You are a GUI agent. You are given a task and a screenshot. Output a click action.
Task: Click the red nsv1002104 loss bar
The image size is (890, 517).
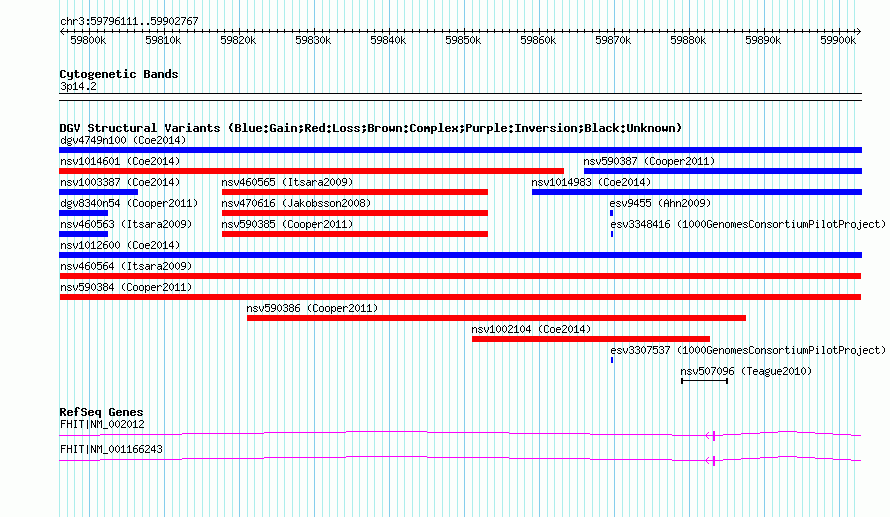click(x=591, y=339)
